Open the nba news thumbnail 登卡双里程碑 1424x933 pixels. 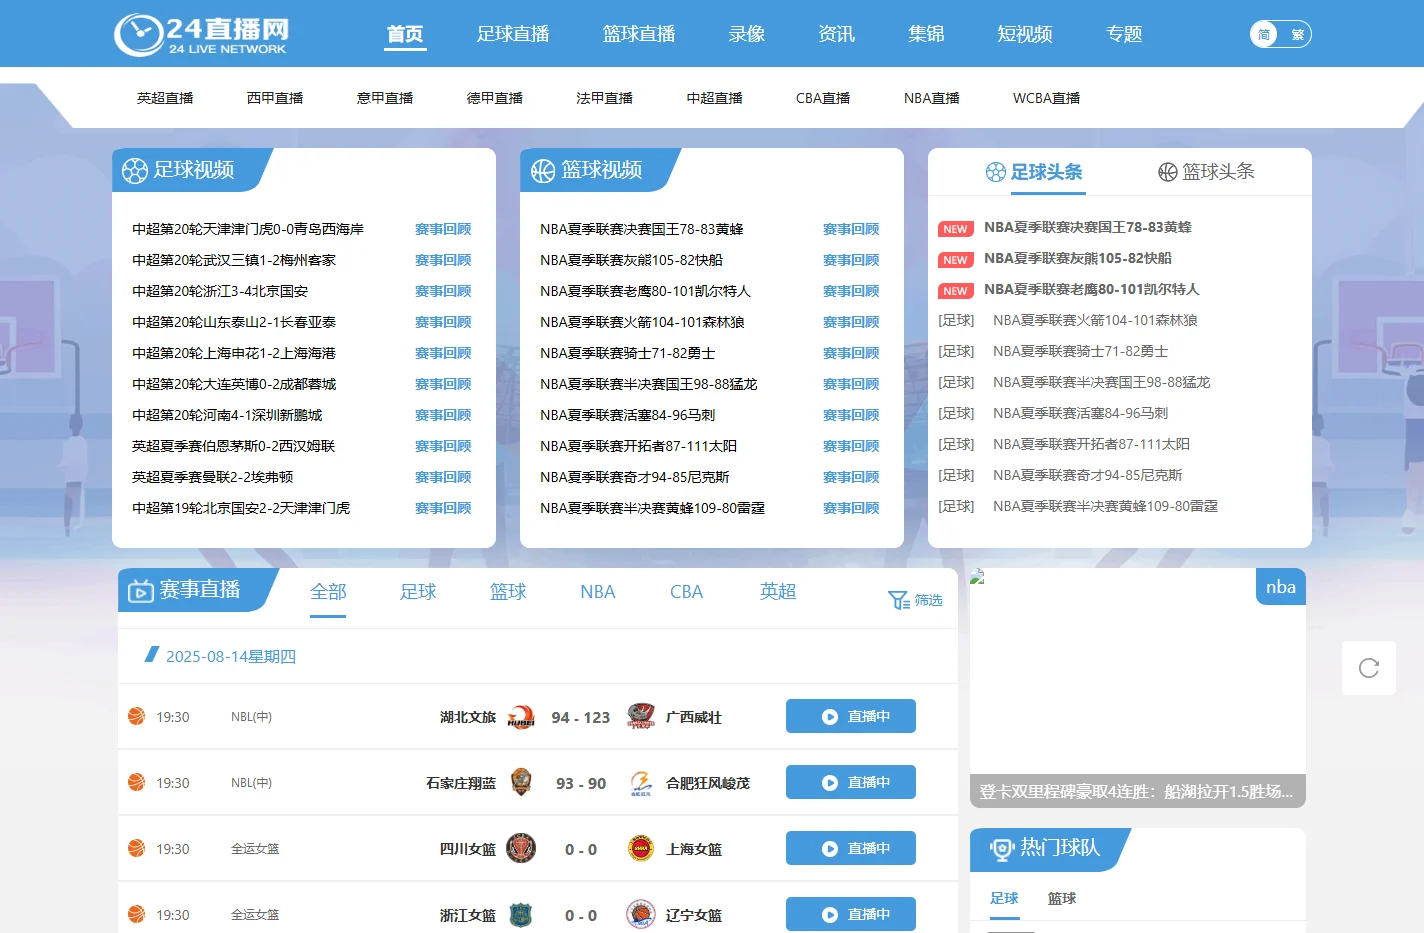click(1138, 688)
